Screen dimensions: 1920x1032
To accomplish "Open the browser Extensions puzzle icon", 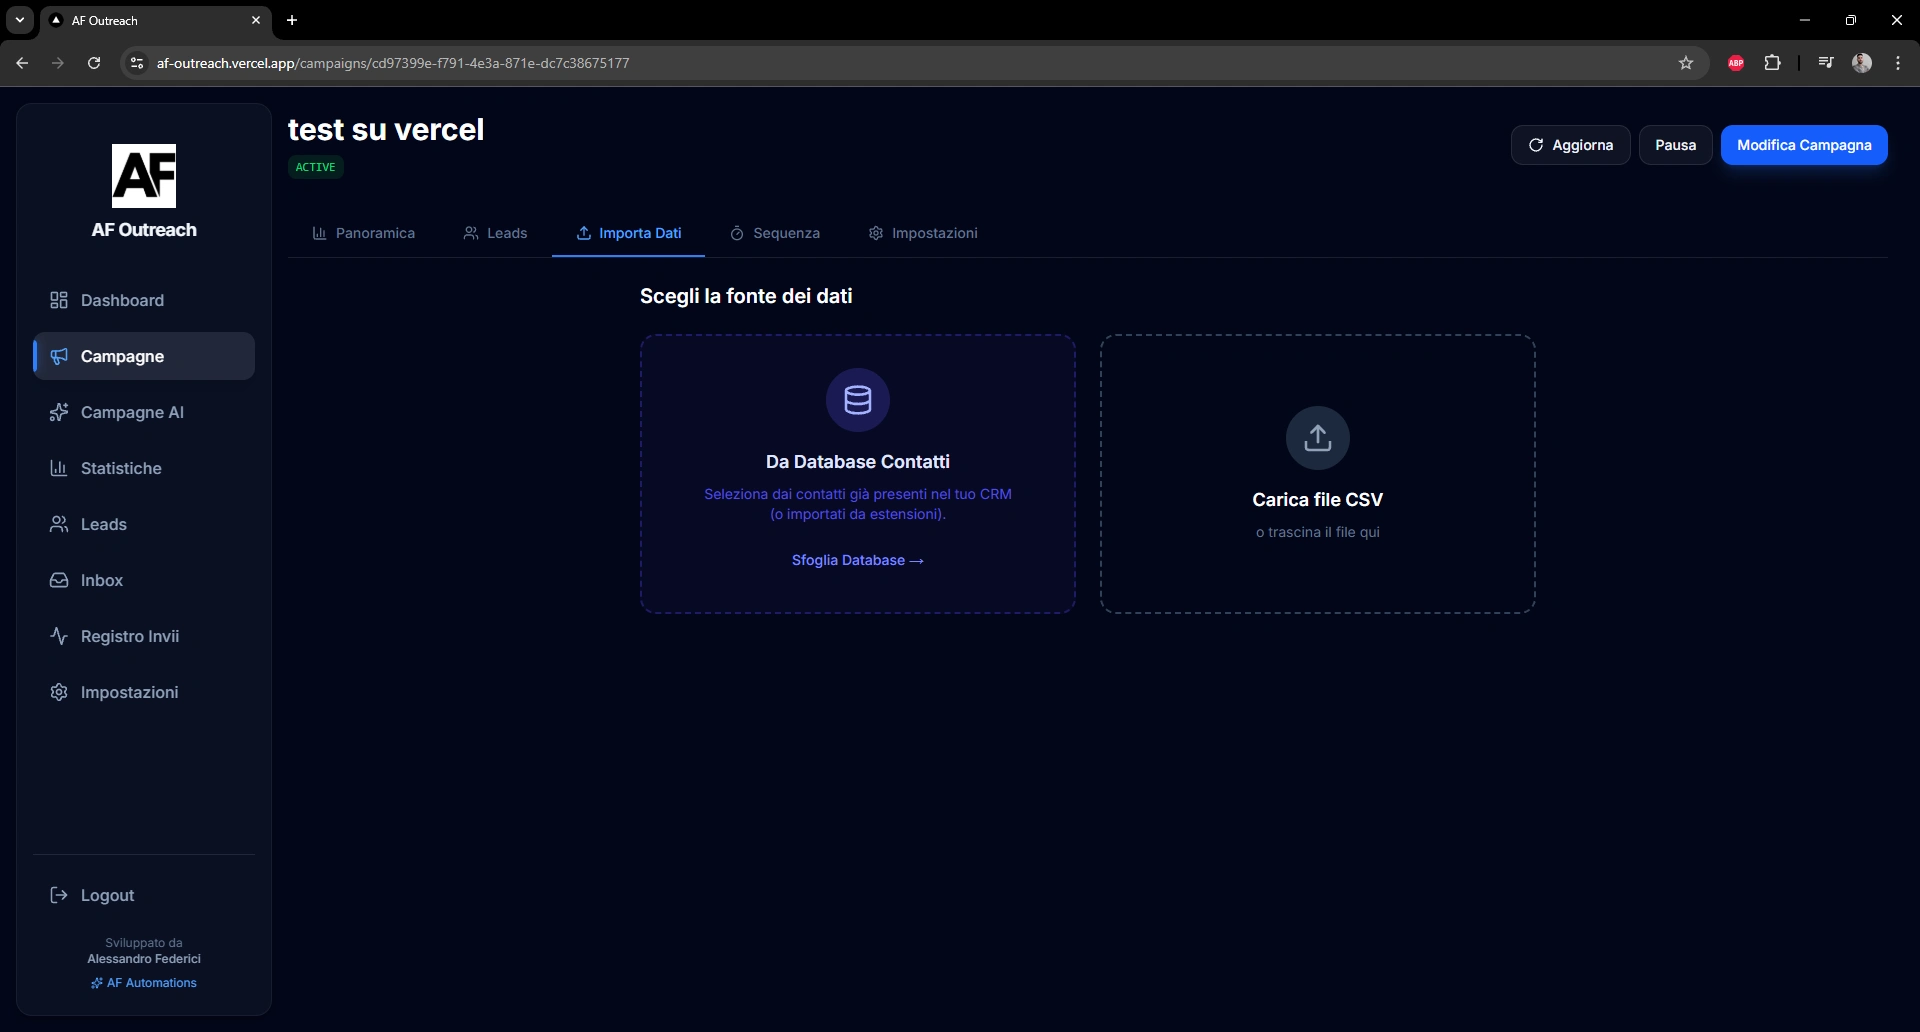I will [1772, 63].
